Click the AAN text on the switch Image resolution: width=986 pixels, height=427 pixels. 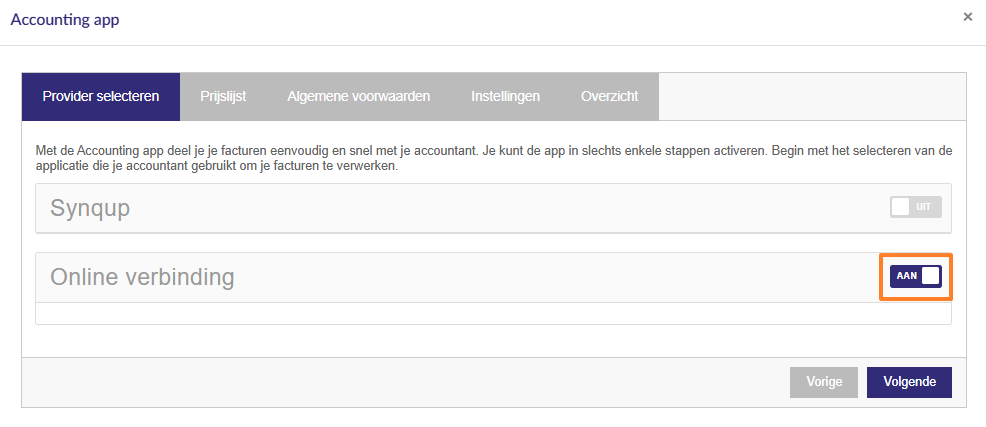pyautogui.click(x=907, y=276)
